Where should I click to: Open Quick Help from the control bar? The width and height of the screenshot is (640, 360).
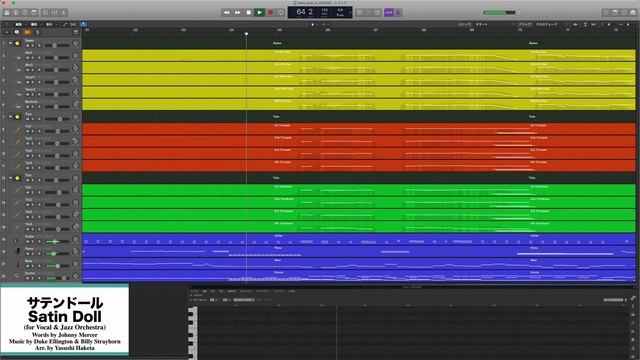click(25, 13)
